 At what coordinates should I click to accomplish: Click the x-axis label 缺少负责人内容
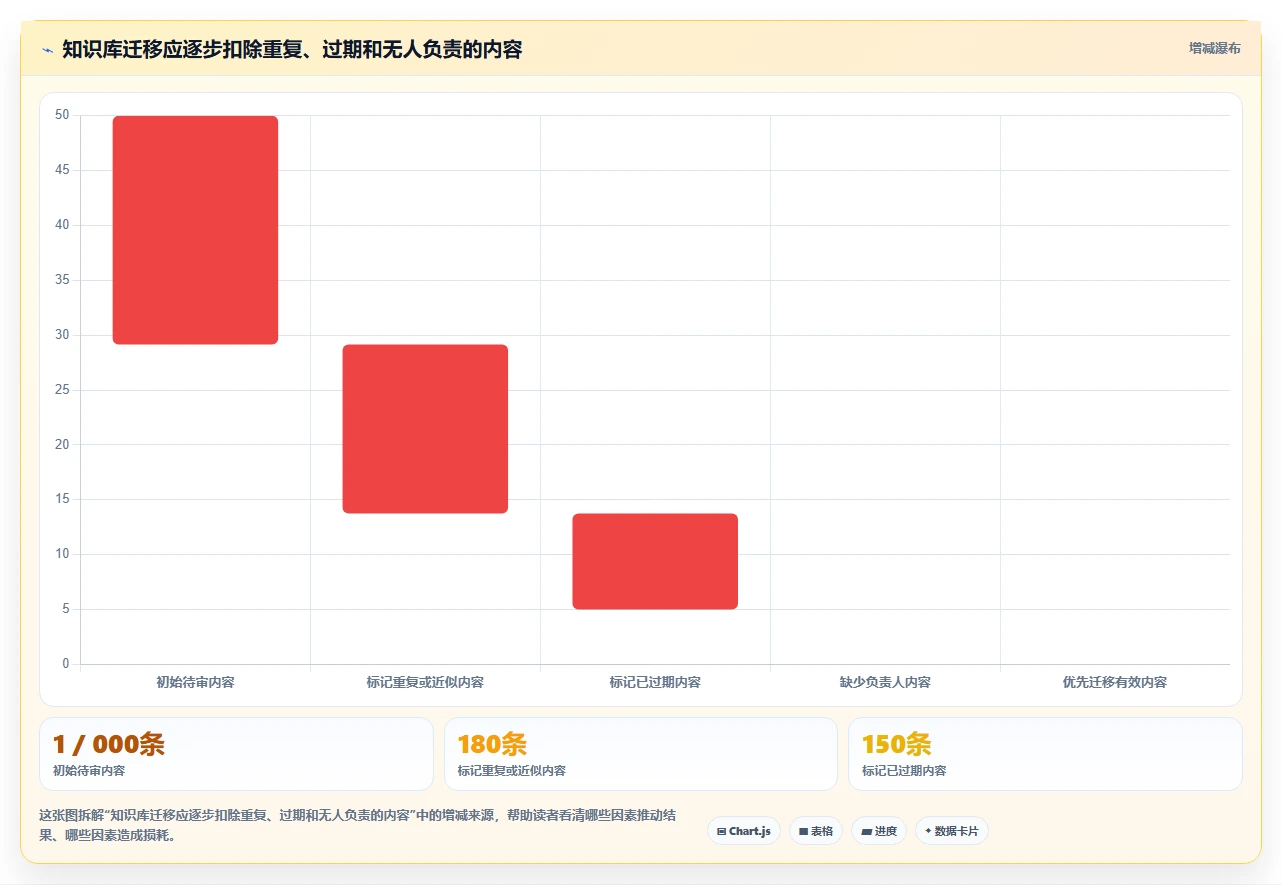click(885, 682)
